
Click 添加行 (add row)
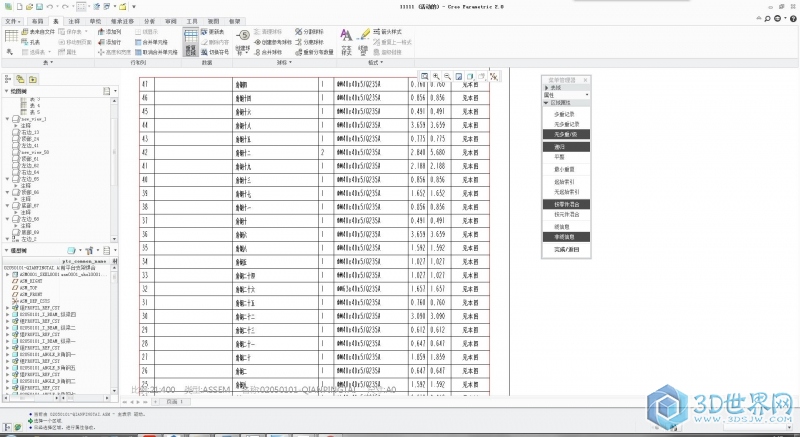pyautogui.click(x=110, y=42)
